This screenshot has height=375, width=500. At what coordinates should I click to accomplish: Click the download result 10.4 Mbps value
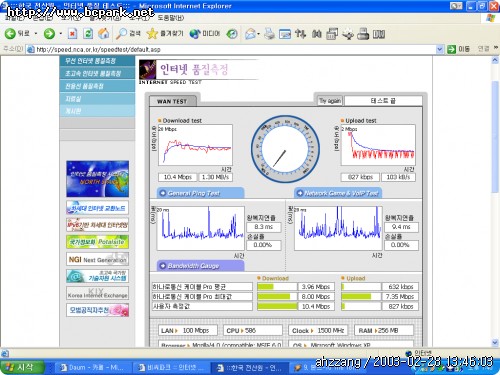pyautogui.click(x=177, y=177)
